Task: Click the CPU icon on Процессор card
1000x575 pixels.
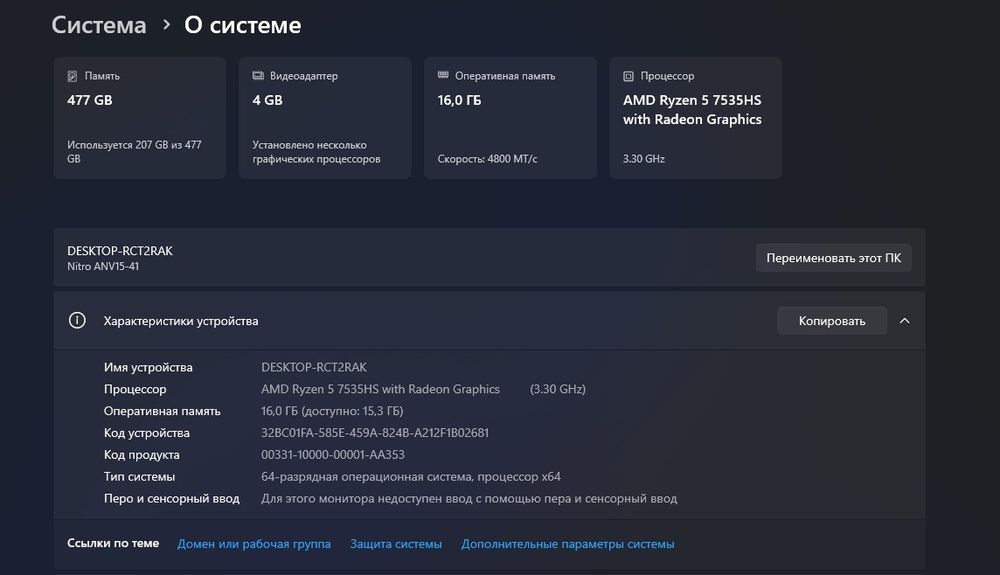Action: pyautogui.click(x=628, y=76)
